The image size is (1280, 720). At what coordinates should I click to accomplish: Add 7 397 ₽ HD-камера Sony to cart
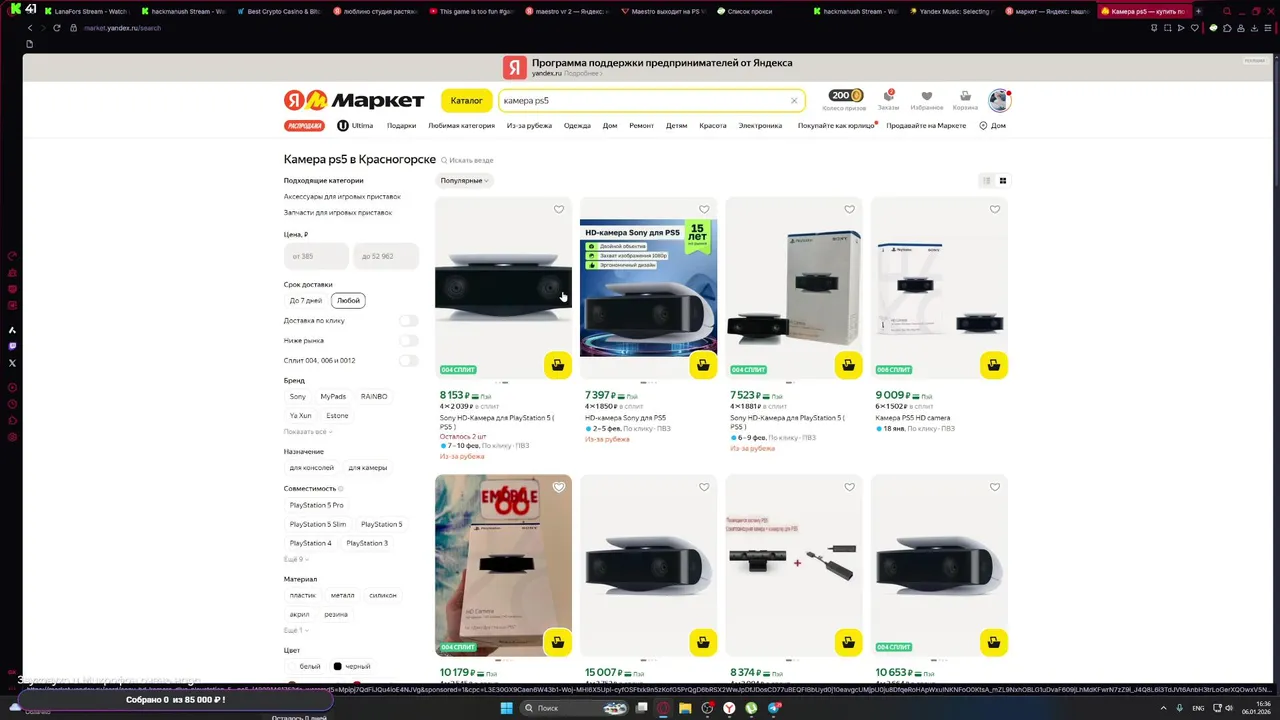click(x=703, y=365)
